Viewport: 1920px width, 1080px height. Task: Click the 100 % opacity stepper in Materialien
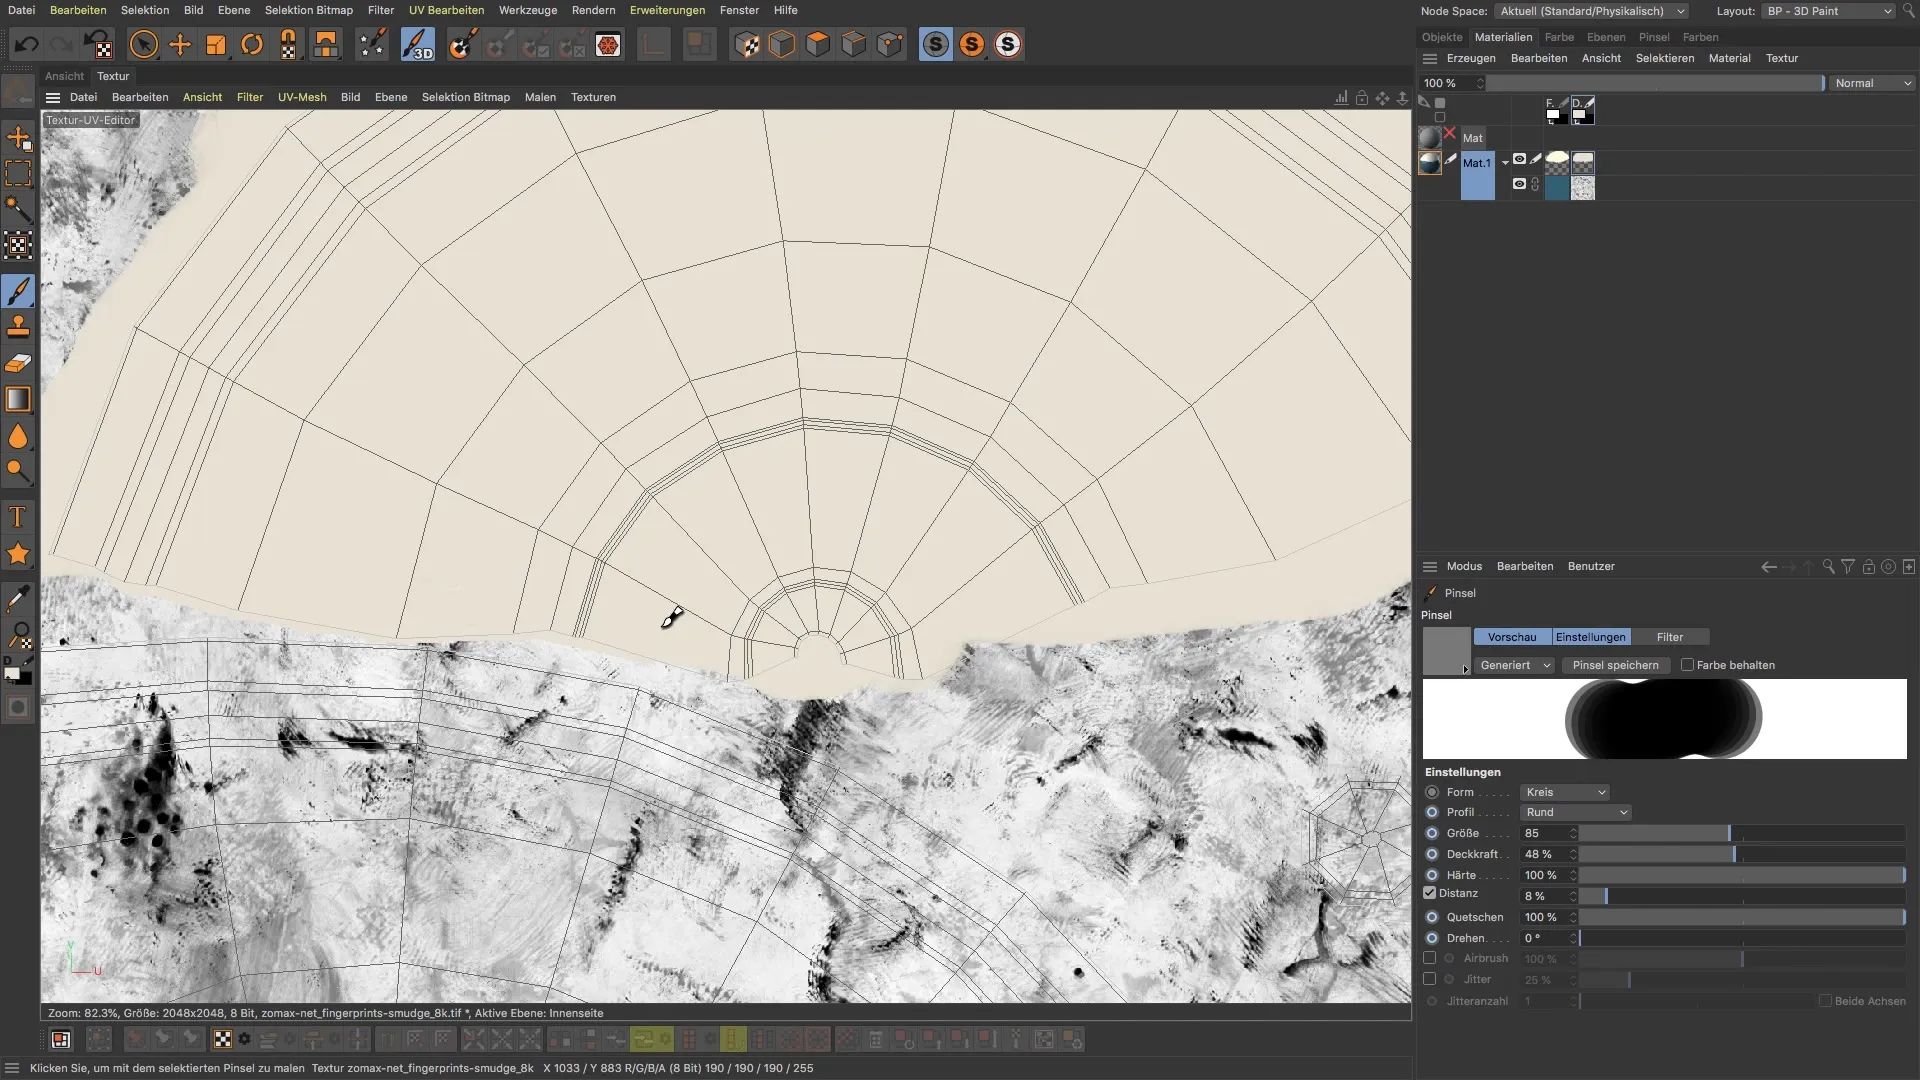[x=1481, y=83]
